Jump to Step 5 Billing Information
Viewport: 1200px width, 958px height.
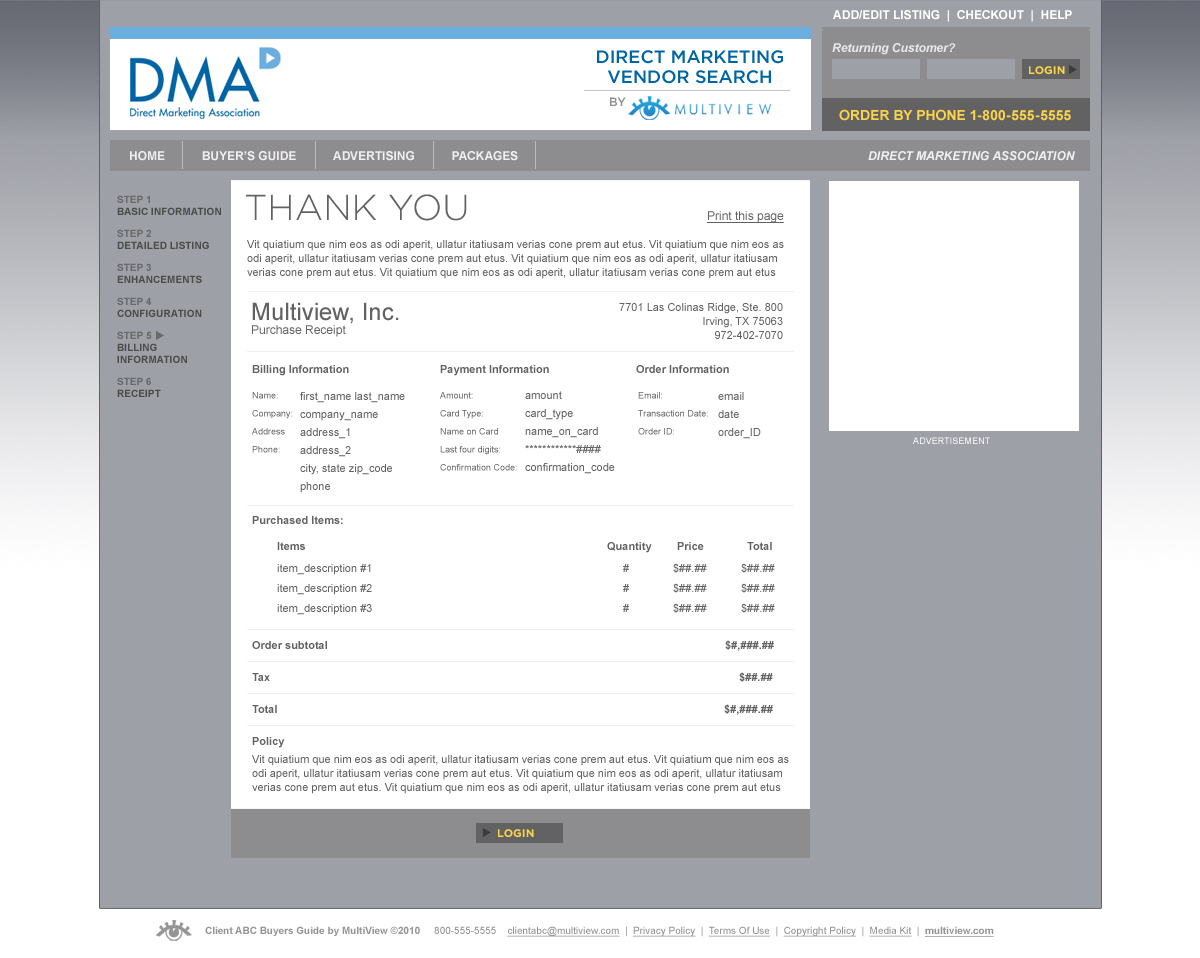(151, 348)
